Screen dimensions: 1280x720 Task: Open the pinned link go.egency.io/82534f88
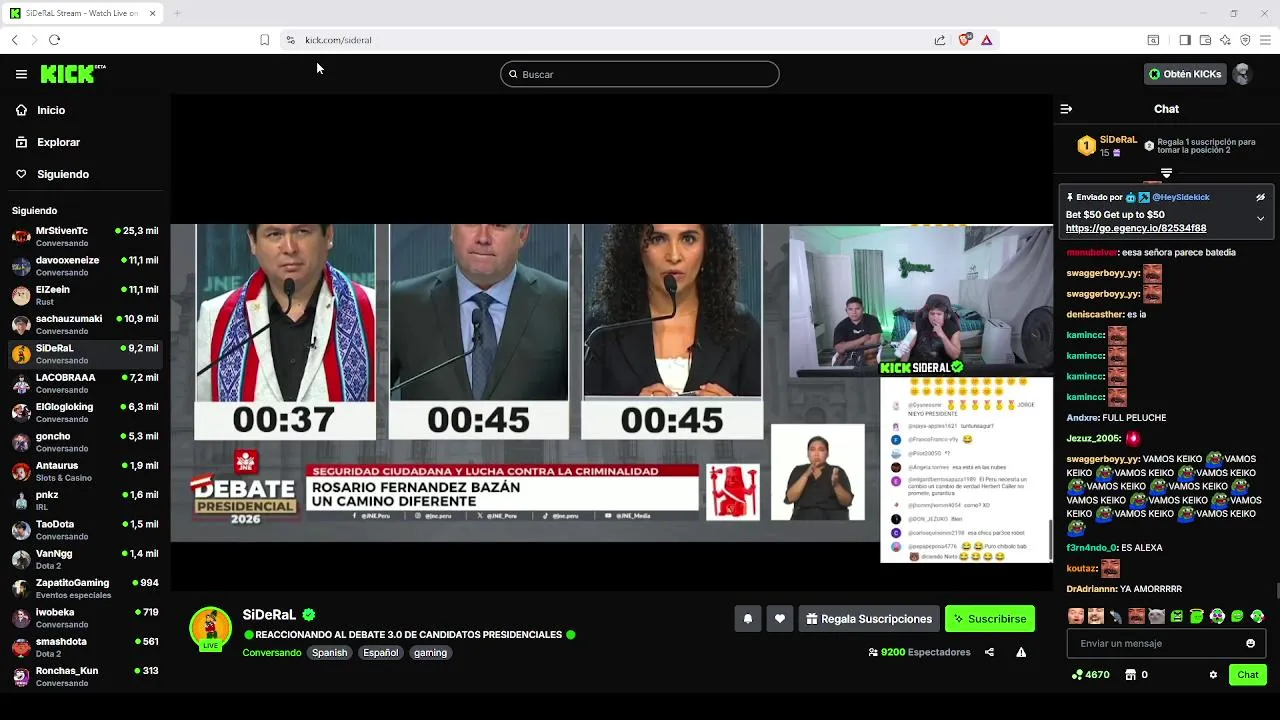[1136, 228]
